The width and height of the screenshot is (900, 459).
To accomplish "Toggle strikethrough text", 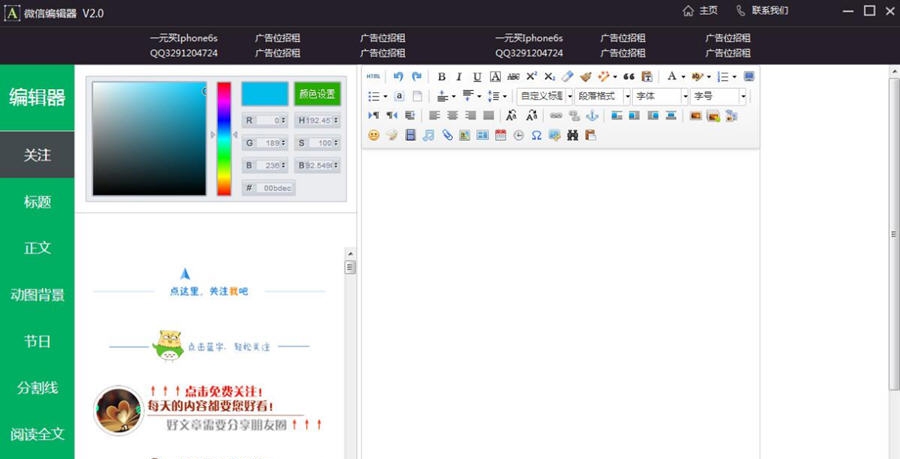I will pyautogui.click(x=513, y=76).
